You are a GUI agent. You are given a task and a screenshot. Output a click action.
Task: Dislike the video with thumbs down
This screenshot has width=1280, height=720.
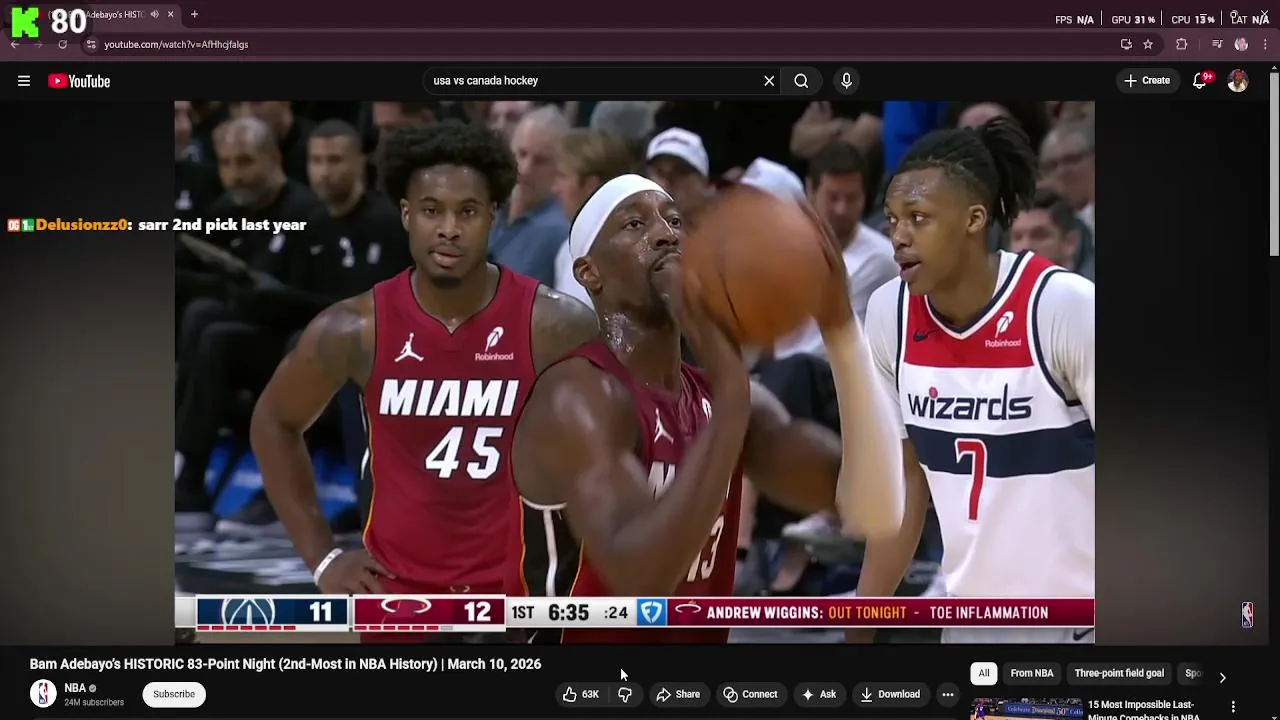(625, 694)
